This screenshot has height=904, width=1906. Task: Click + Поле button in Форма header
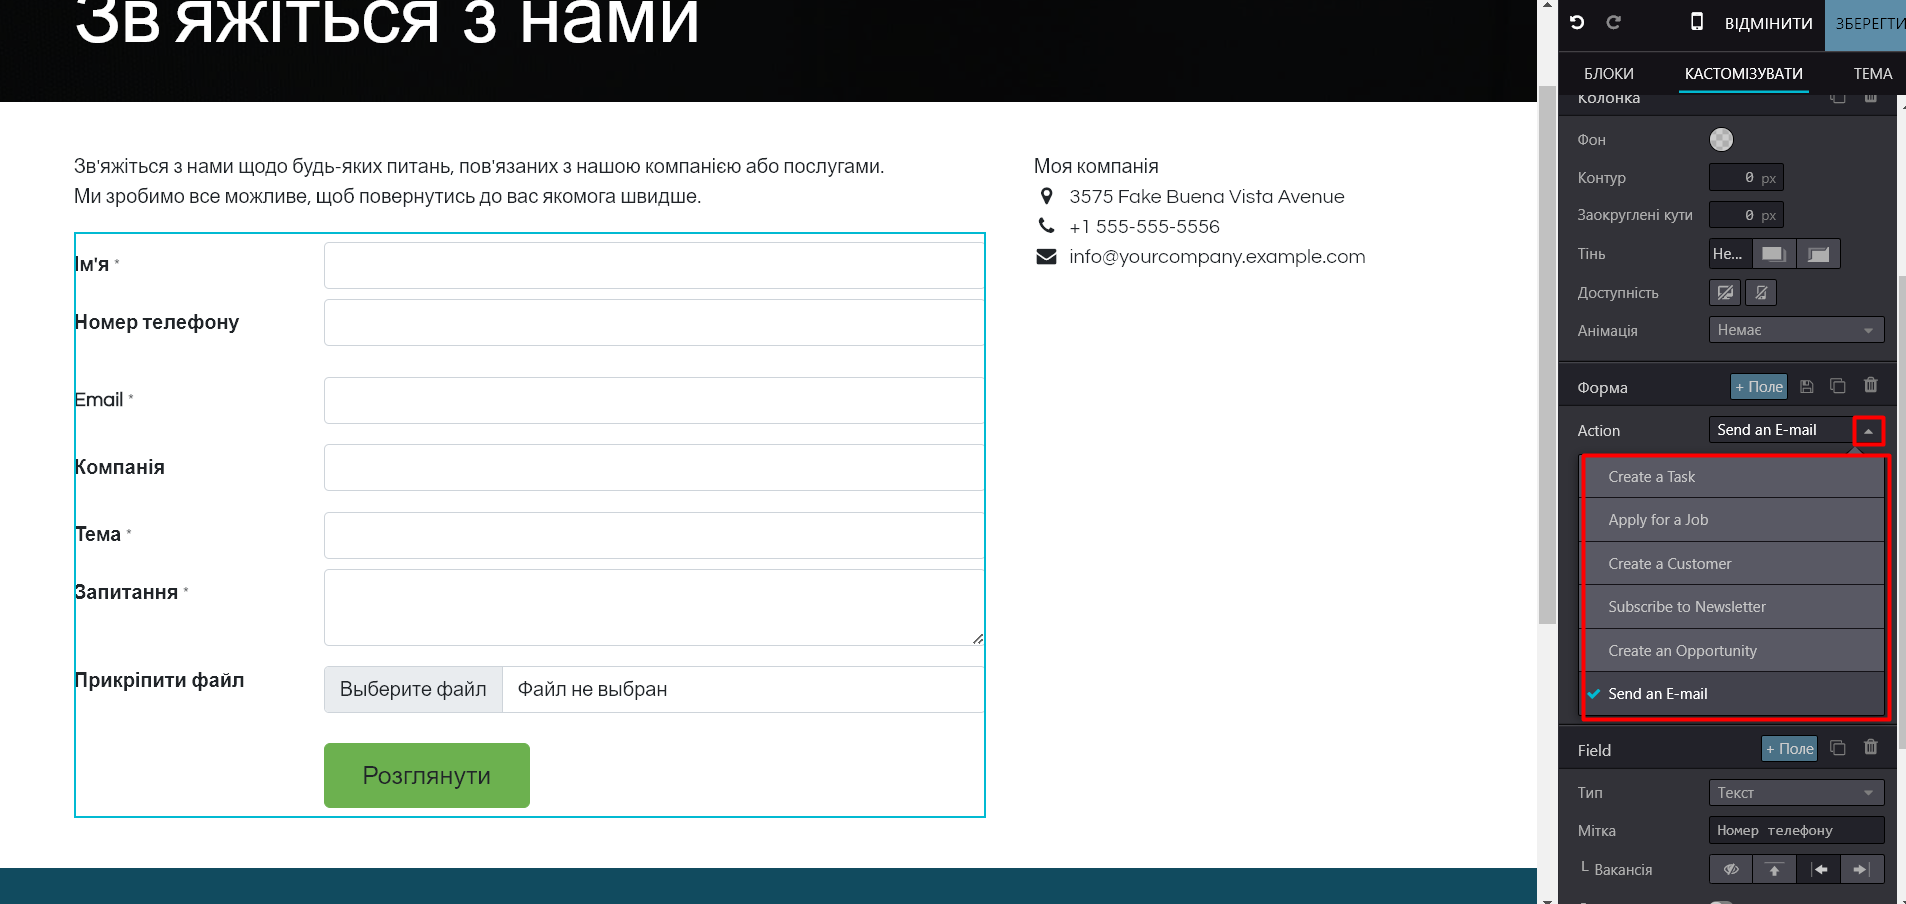(1758, 387)
